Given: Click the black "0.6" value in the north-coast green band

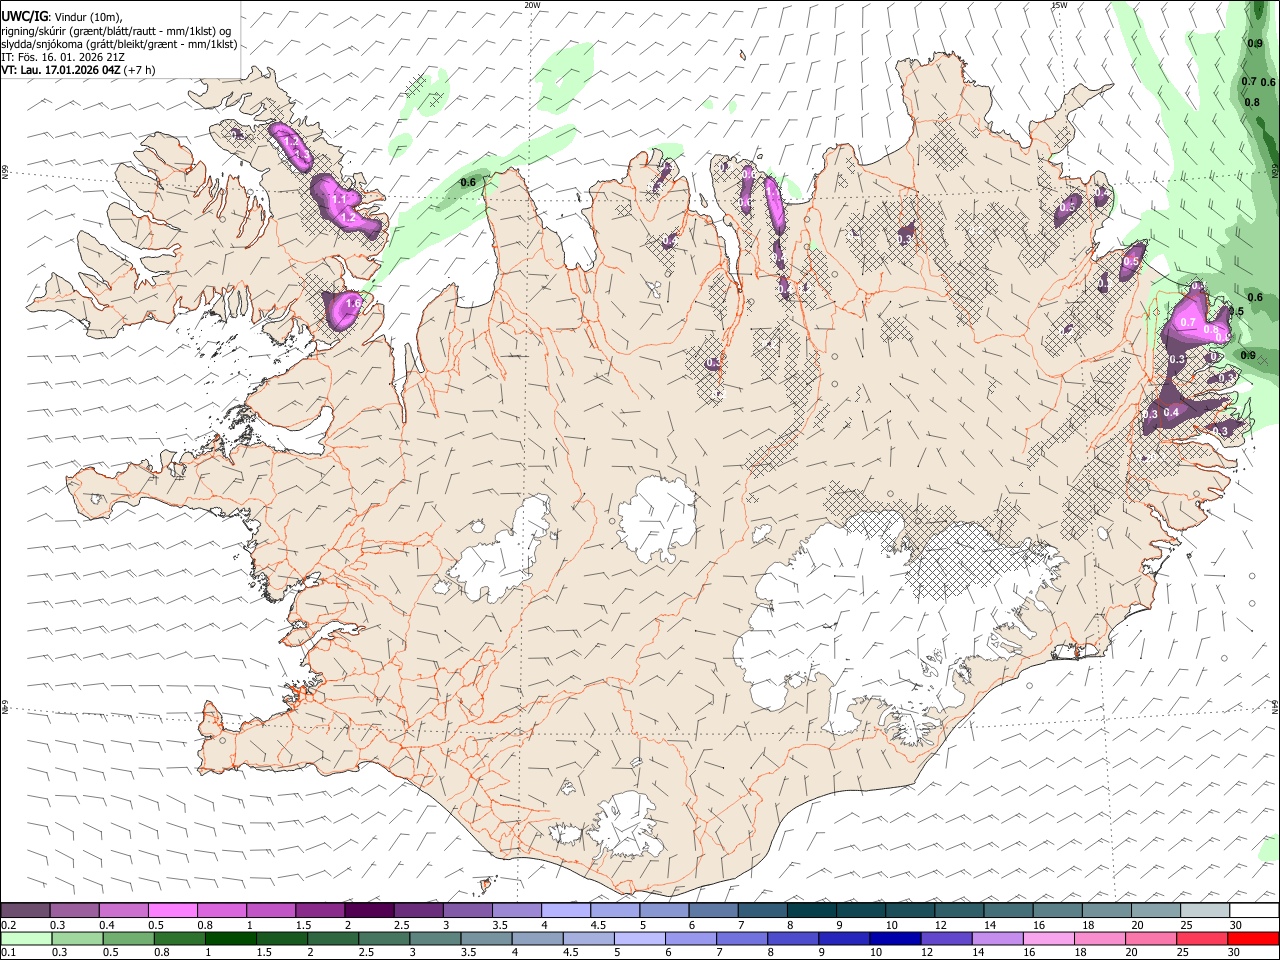Looking at the screenshot, I should pos(467,182).
